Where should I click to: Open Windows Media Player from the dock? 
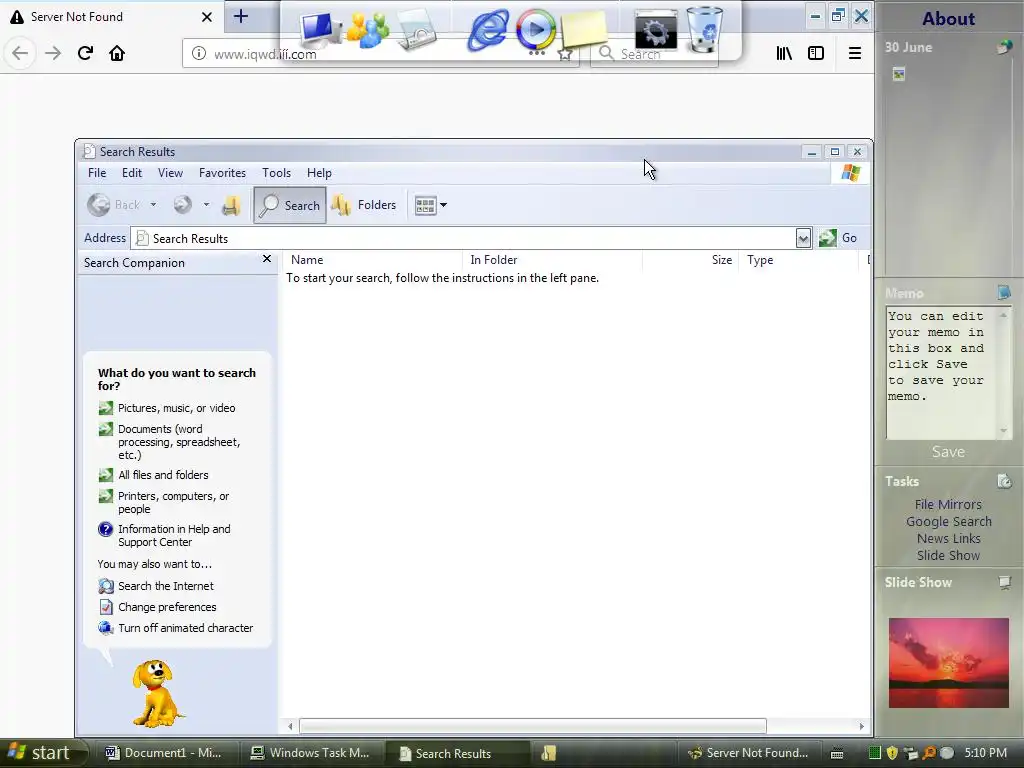536,29
